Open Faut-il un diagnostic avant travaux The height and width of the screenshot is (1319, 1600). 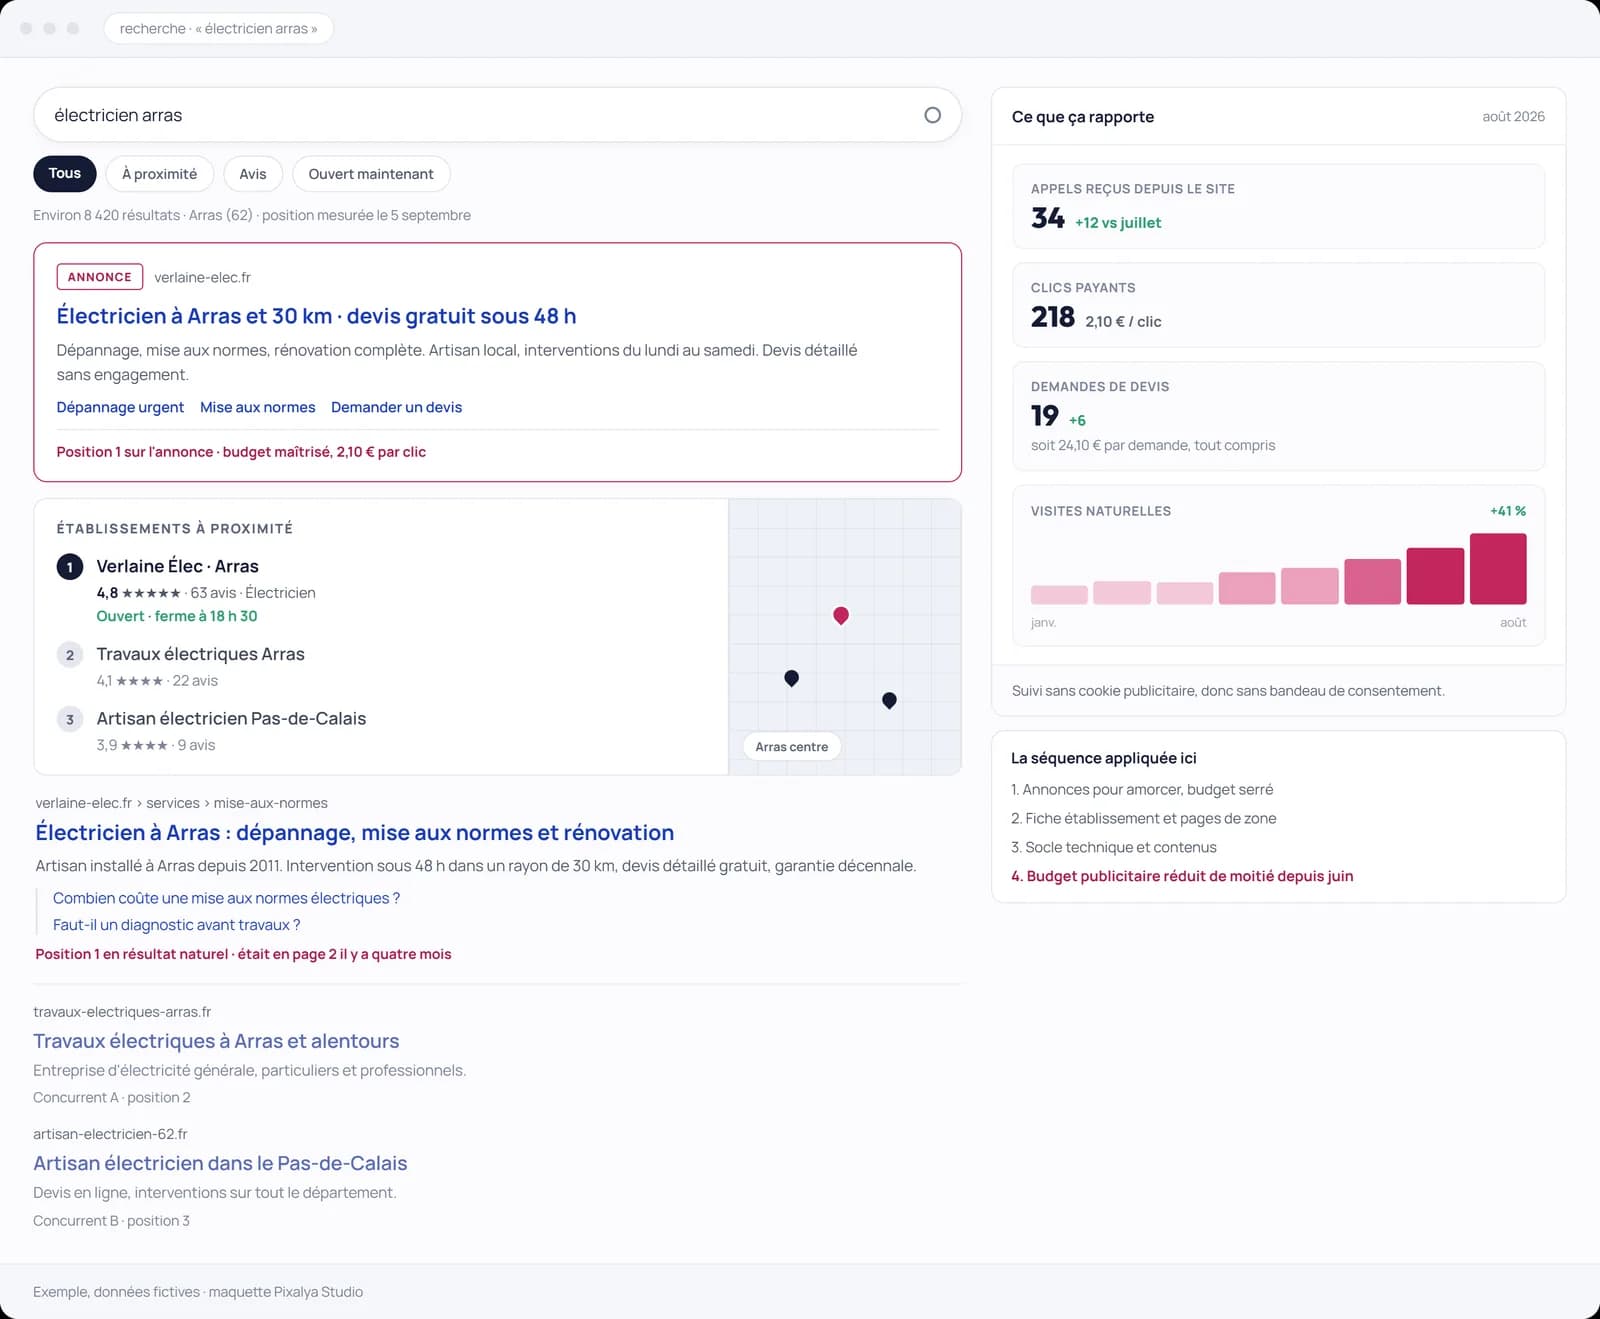[x=176, y=925]
